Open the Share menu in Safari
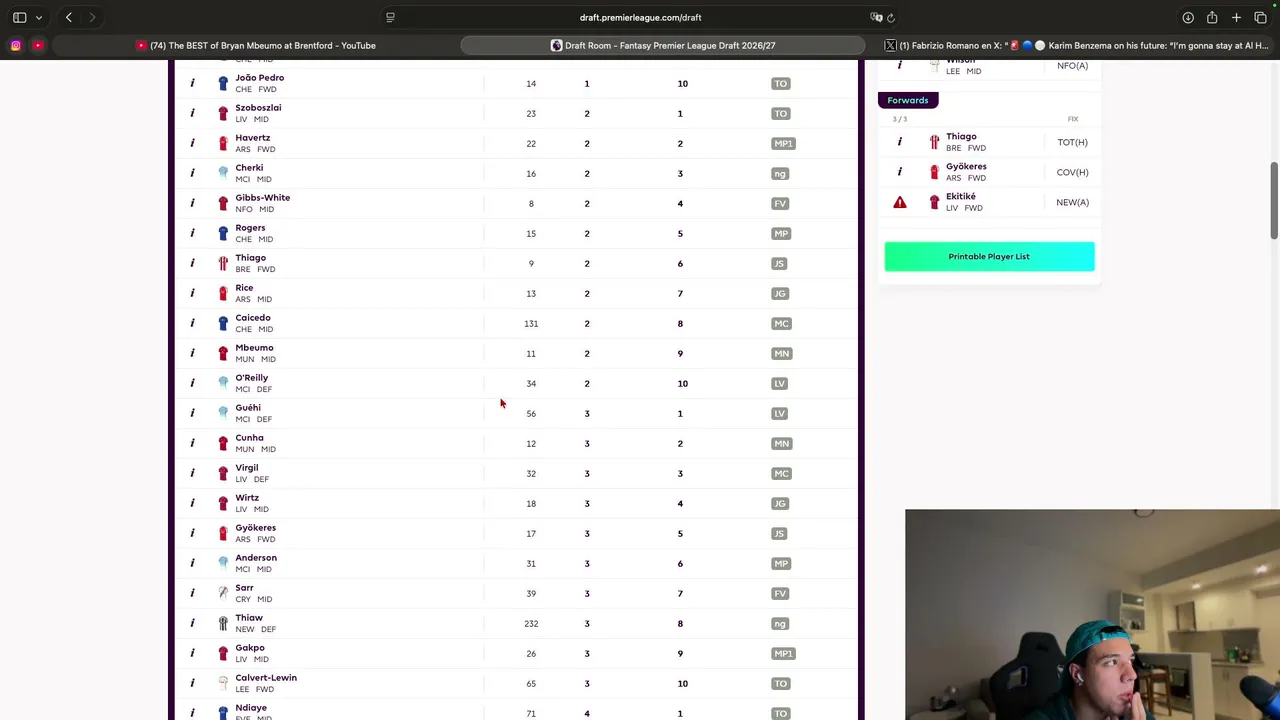1280x720 pixels. [x=1212, y=17]
